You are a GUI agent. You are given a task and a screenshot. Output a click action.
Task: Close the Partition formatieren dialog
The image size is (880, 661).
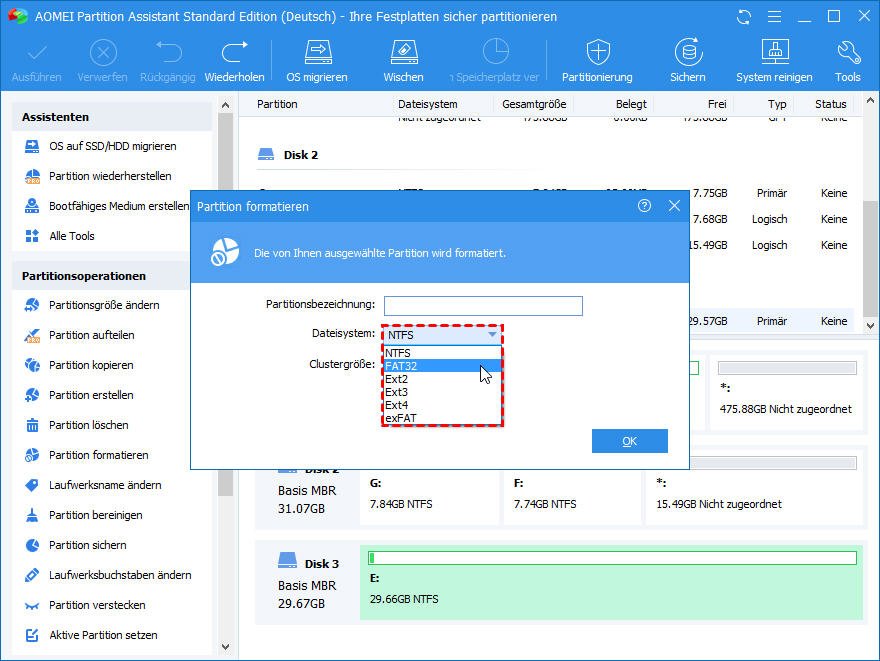point(674,206)
